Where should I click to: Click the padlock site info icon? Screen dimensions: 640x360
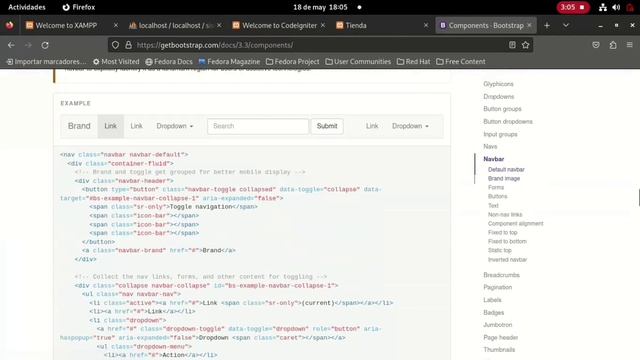128,45
